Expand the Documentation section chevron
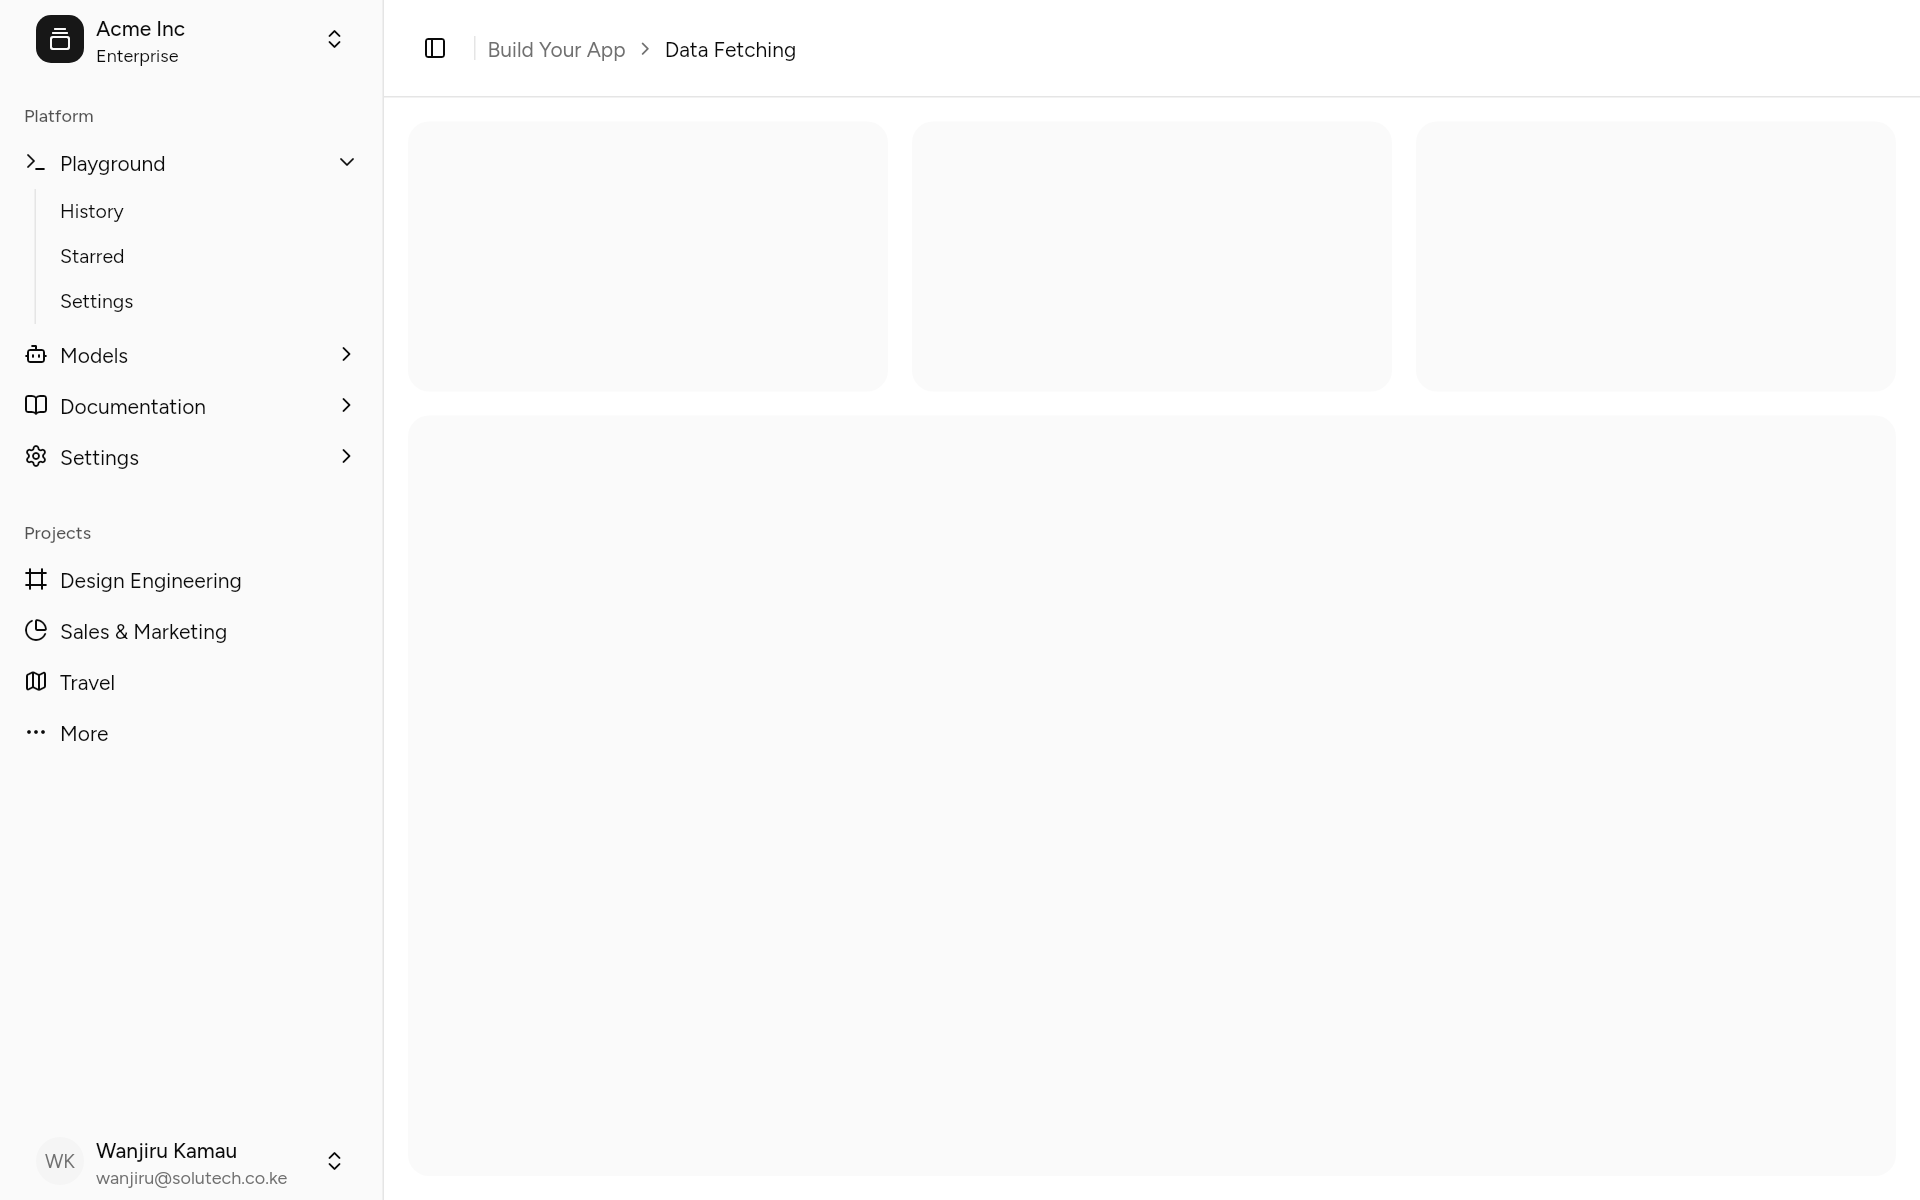 (347, 405)
